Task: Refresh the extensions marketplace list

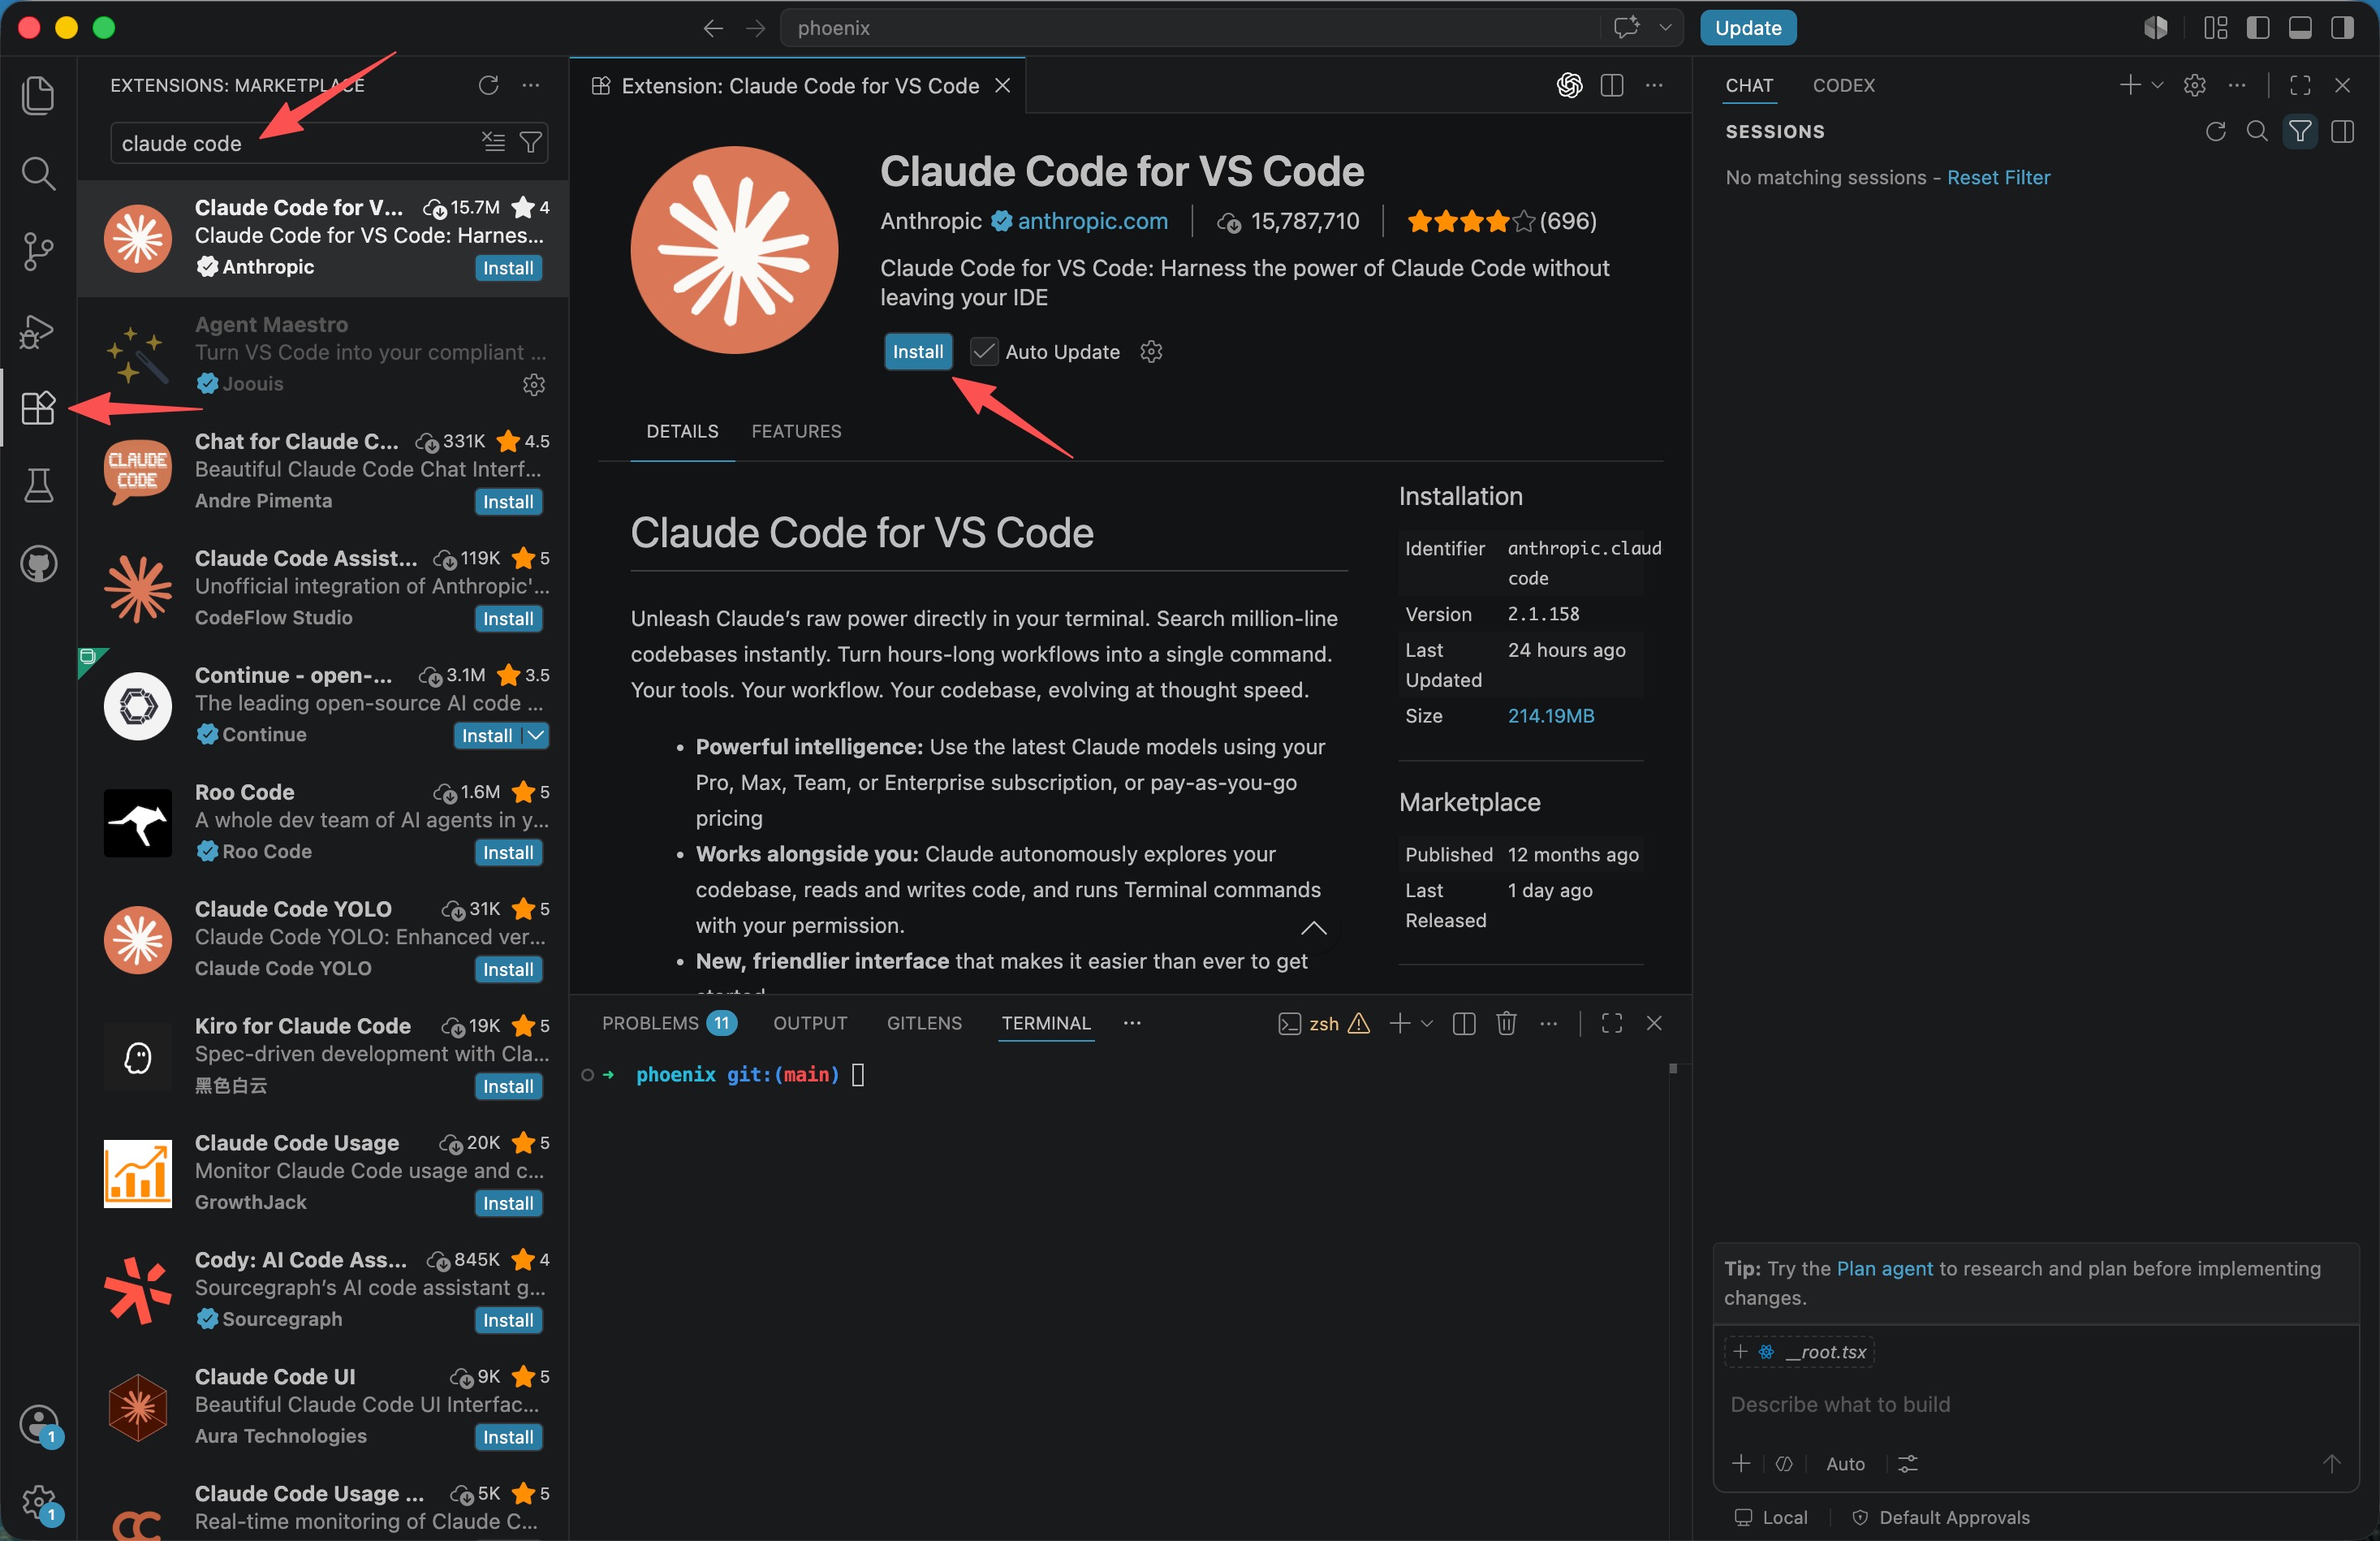Action: (x=488, y=85)
